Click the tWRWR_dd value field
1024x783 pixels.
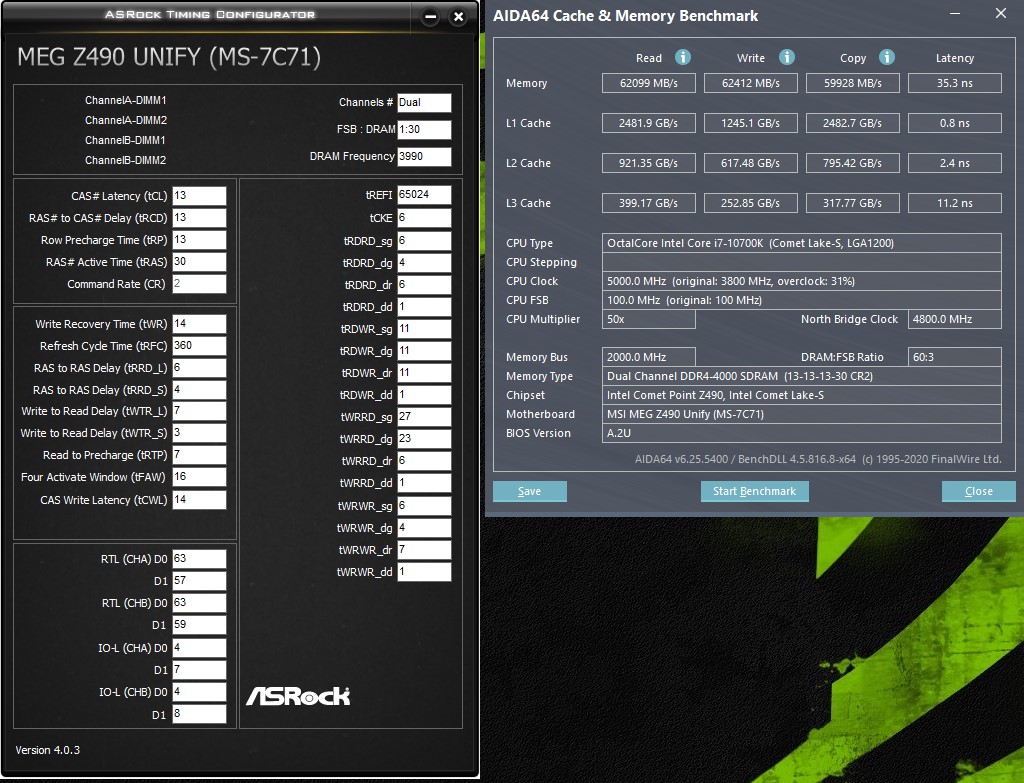pyautogui.click(x=424, y=572)
